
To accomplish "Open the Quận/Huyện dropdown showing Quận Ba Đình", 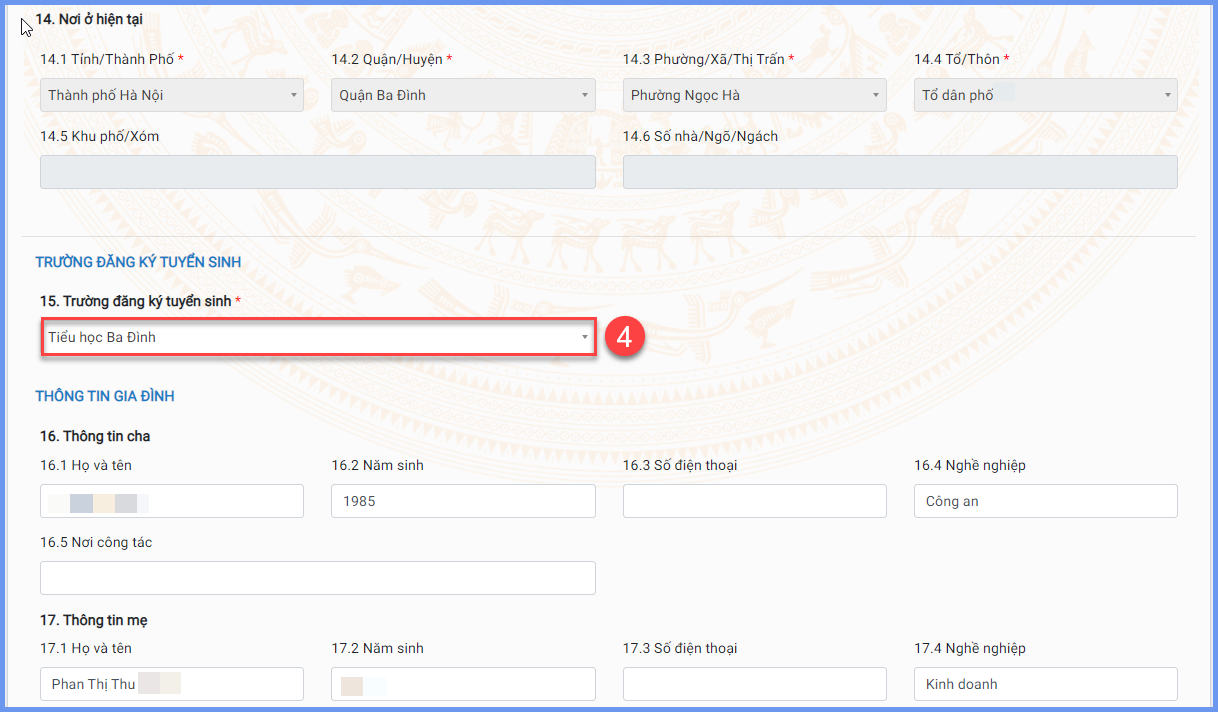I will pyautogui.click(x=463, y=95).
